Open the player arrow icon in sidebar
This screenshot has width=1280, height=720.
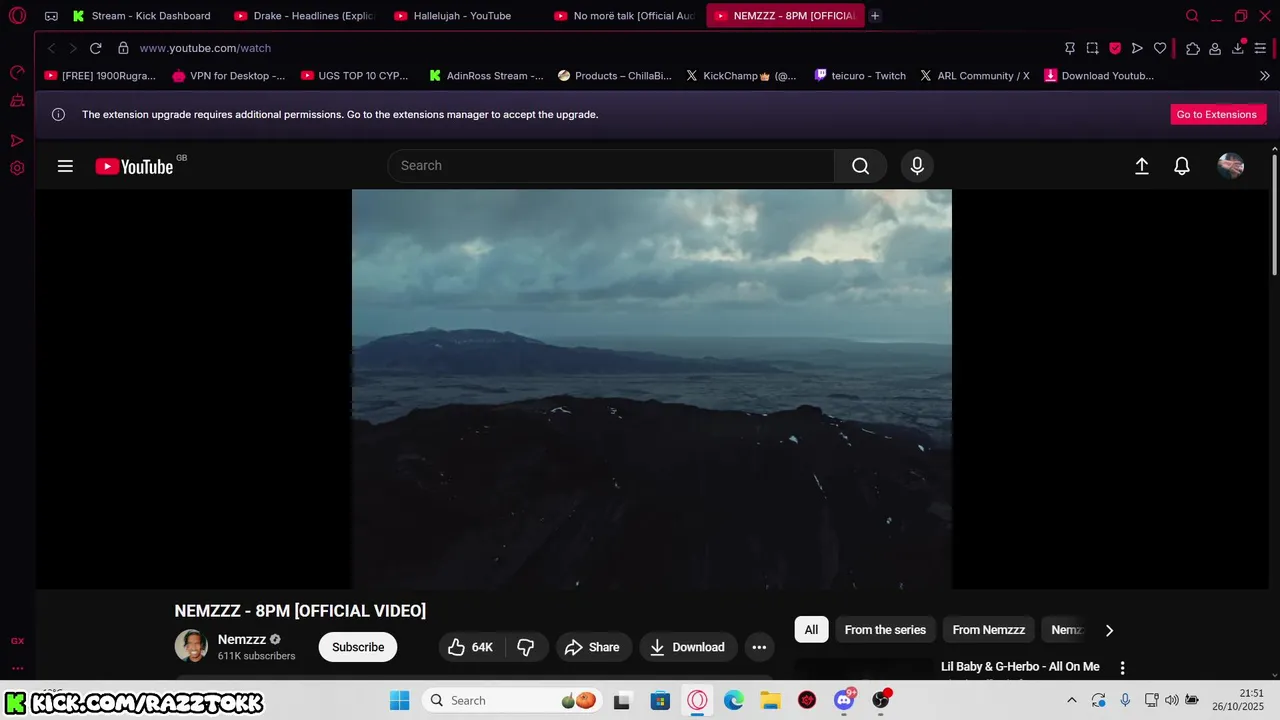point(17,141)
